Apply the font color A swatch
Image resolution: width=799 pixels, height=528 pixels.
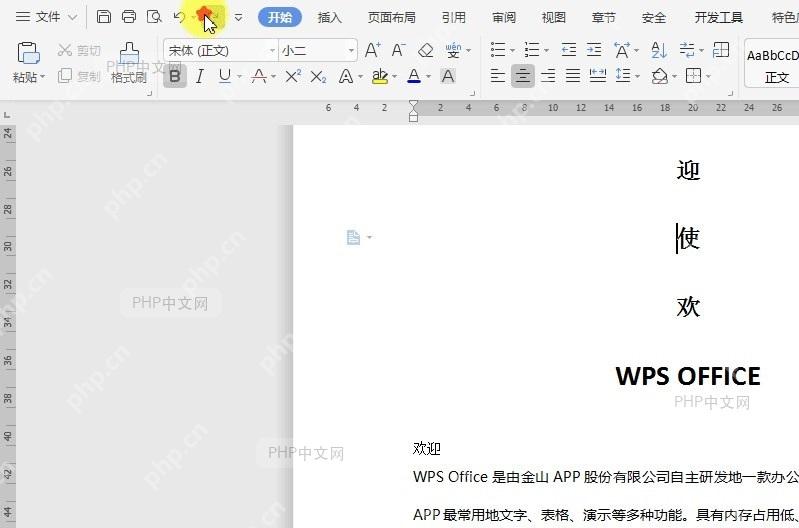click(x=414, y=76)
